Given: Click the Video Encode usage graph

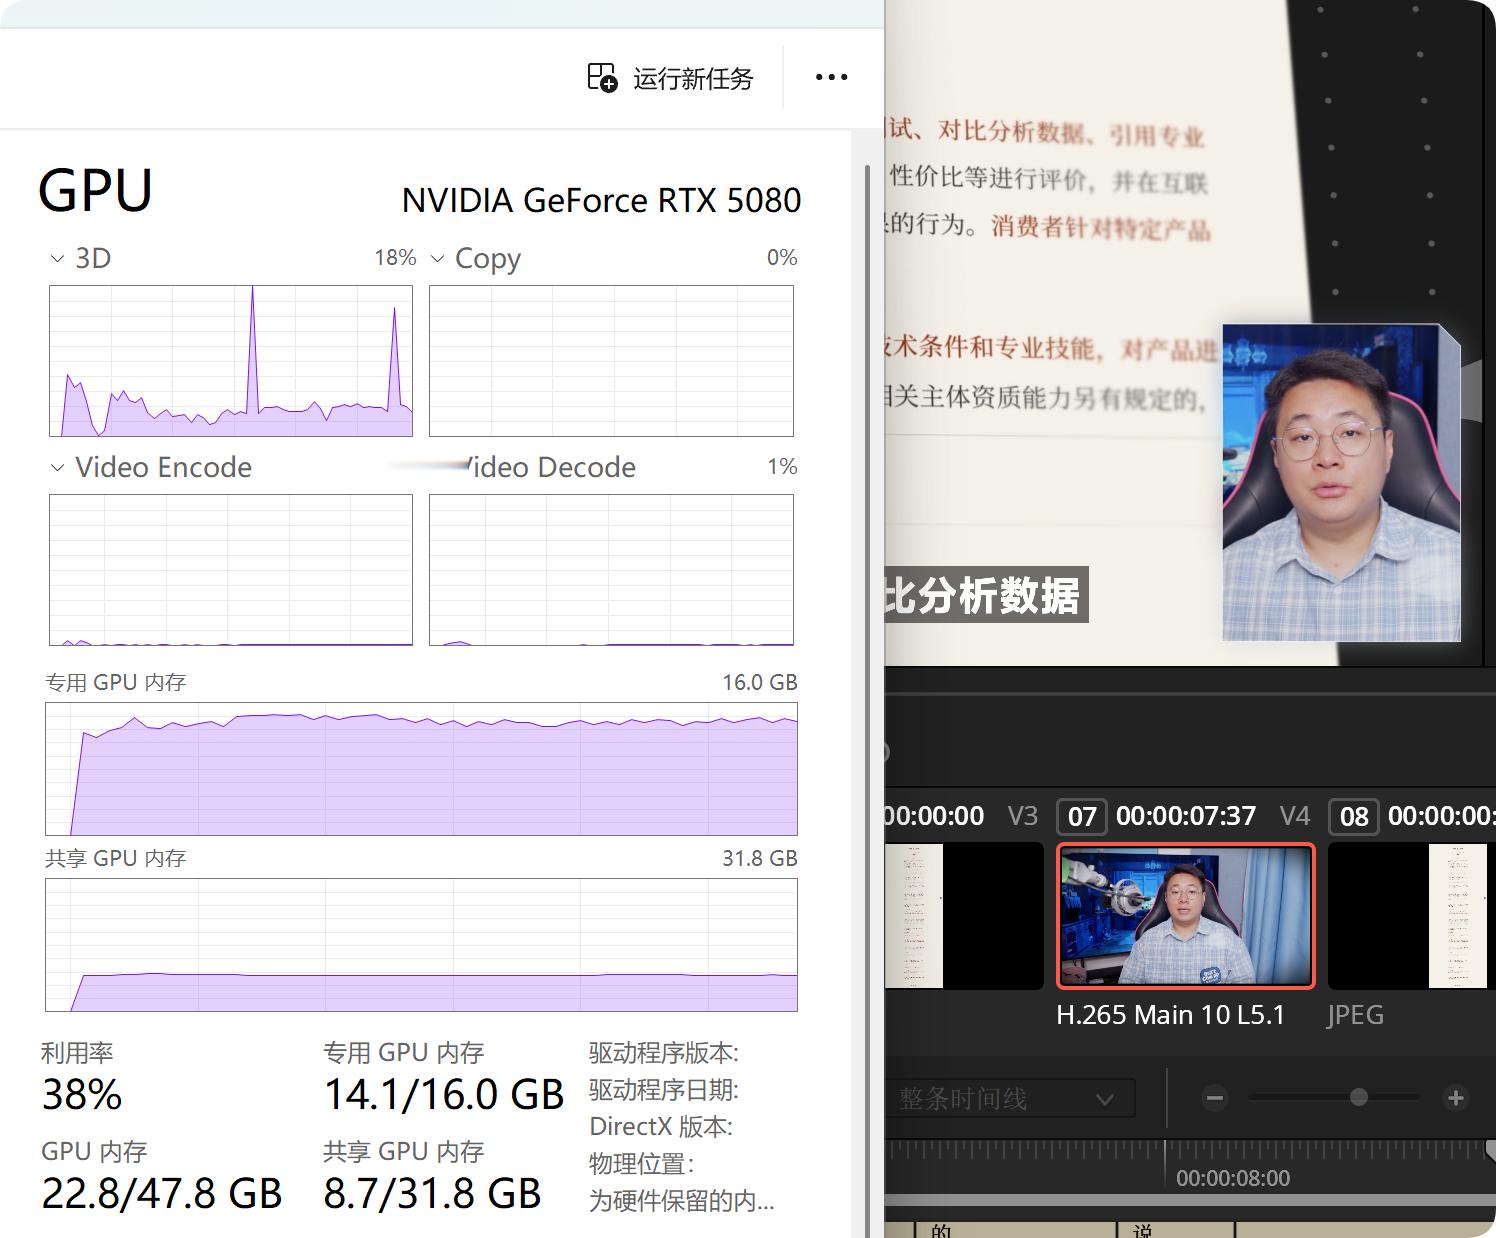Looking at the screenshot, I should pos(231,570).
